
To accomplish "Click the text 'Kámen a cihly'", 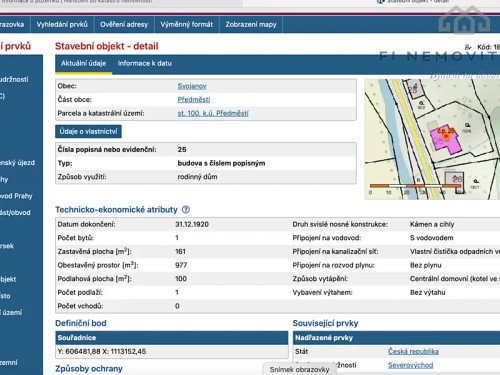I will (432, 224).
